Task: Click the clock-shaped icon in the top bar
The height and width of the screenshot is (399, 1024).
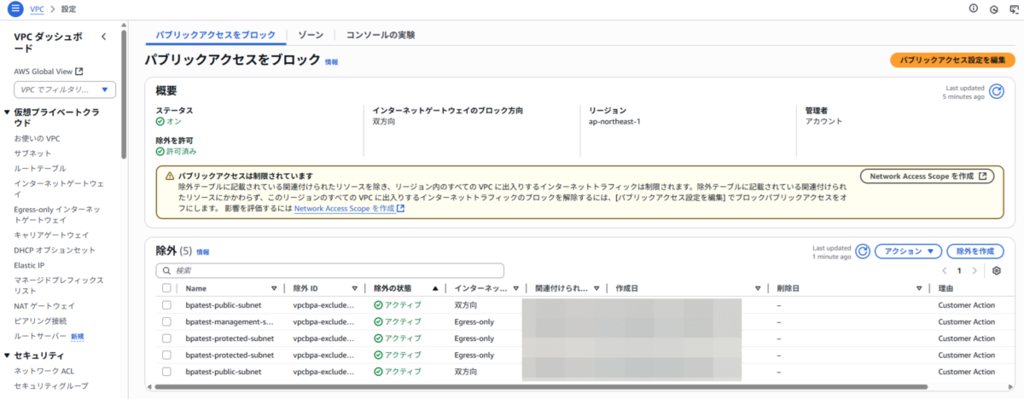Action: (994, 9)
